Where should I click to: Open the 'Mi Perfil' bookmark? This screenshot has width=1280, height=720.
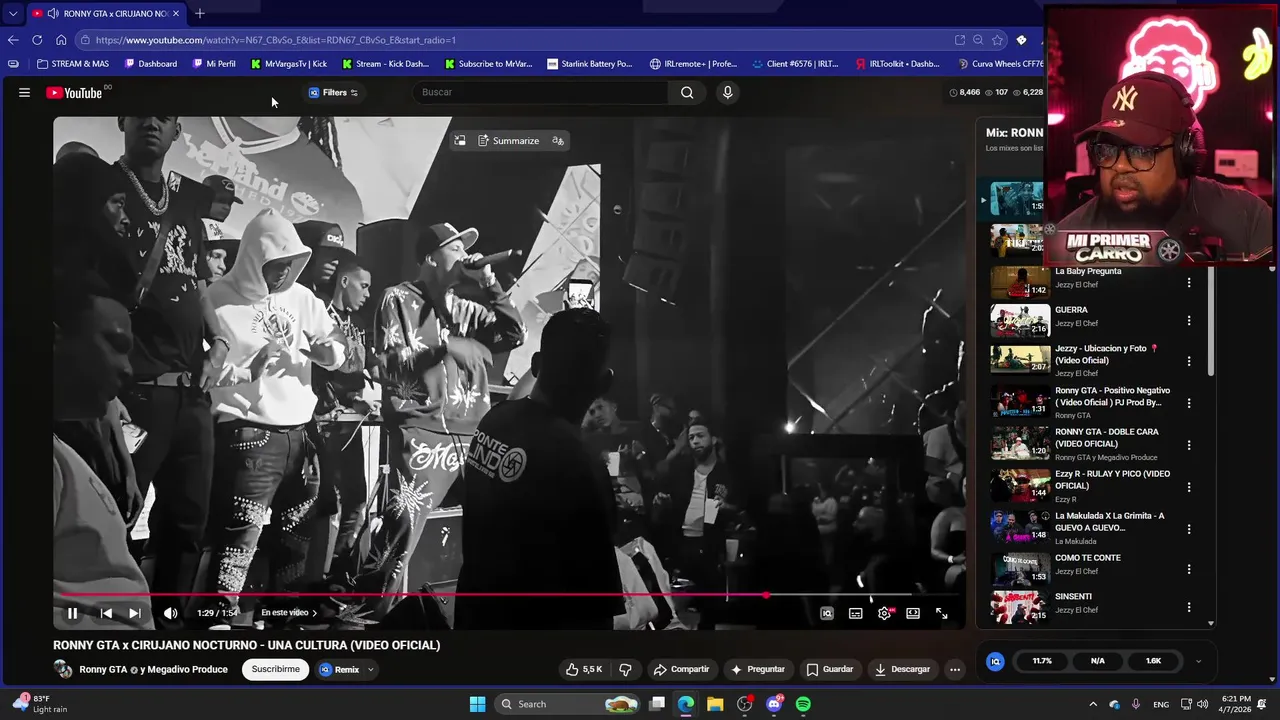[214, 64]
